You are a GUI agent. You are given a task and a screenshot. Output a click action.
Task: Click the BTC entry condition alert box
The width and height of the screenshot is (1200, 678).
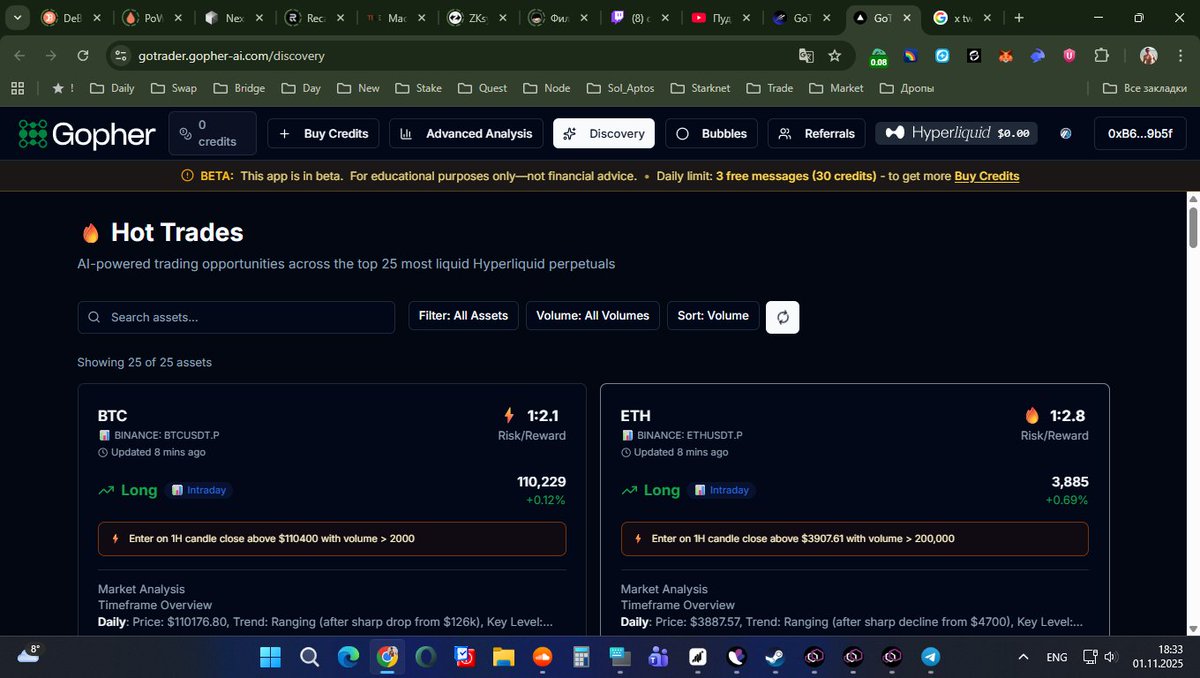[x=332, y=539]
